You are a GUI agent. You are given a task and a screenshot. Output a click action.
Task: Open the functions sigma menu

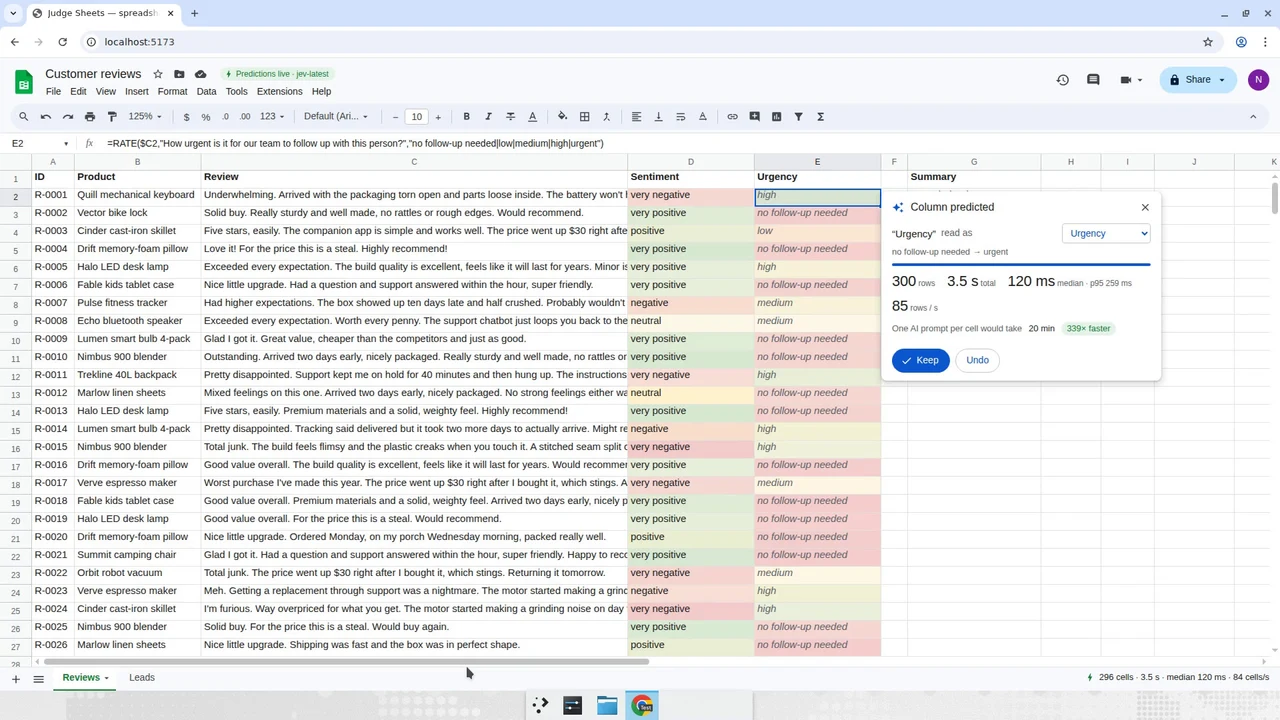820,117
